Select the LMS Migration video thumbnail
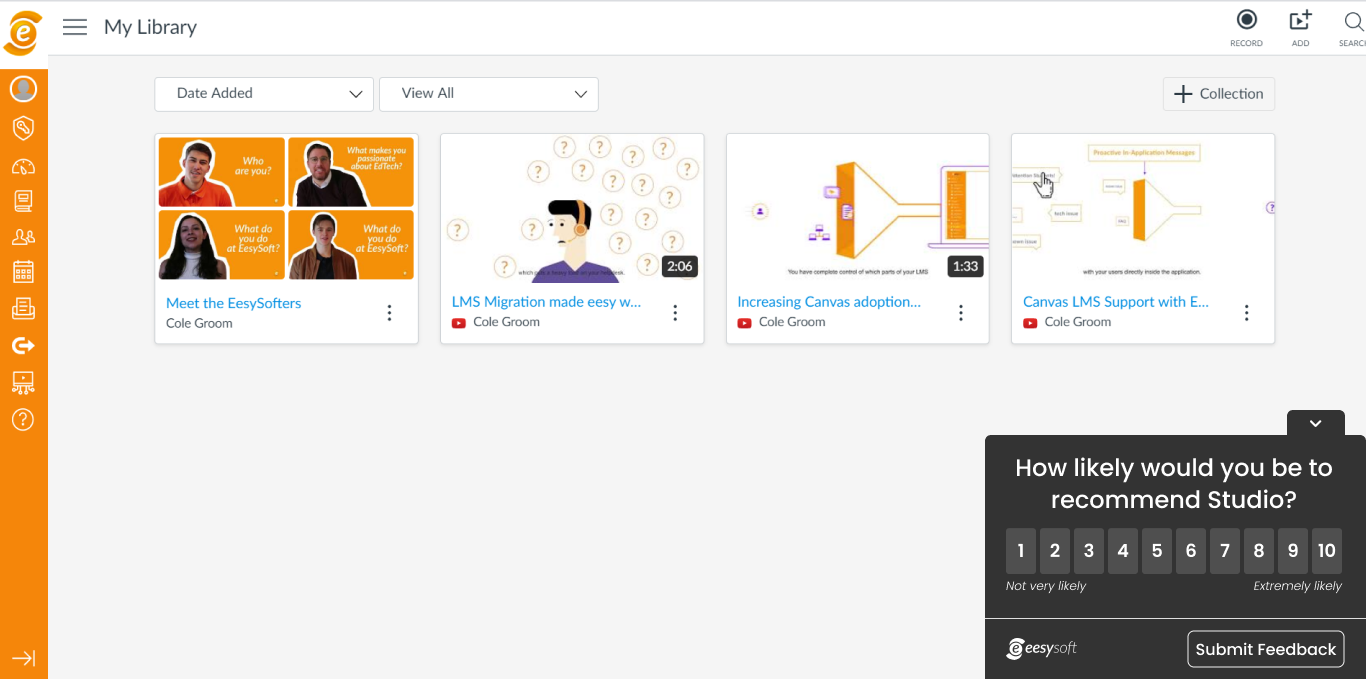The image size is (1366, 679). (572, 208)
